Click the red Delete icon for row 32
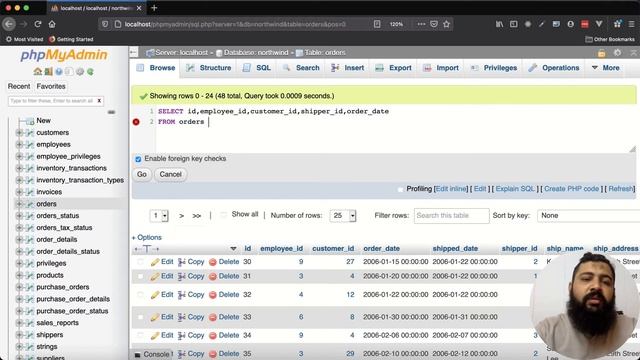Image resolution: width=640 pixels, height=360 pixels. [x=212, y=295]
